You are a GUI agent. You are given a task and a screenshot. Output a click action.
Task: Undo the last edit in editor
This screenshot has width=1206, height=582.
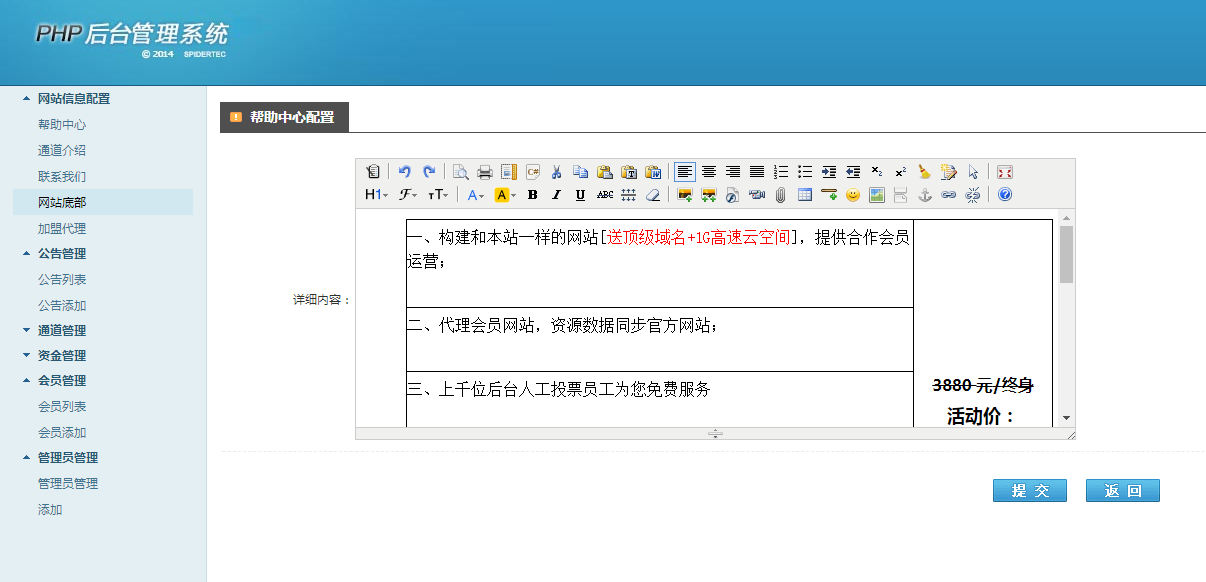[405, 171]
